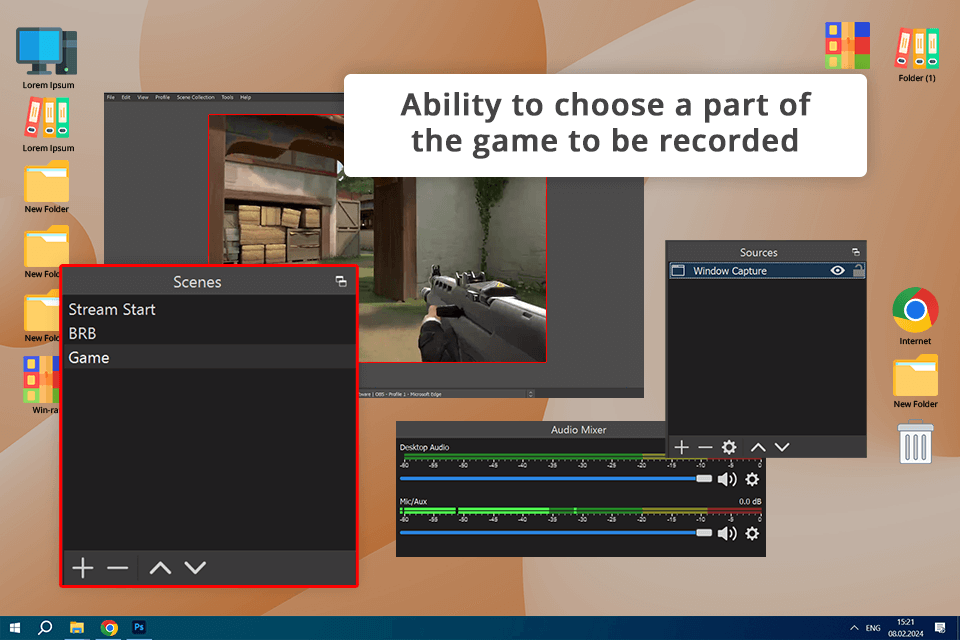Undock the Sources panel with the pop-out icon

tap(856, 252)
